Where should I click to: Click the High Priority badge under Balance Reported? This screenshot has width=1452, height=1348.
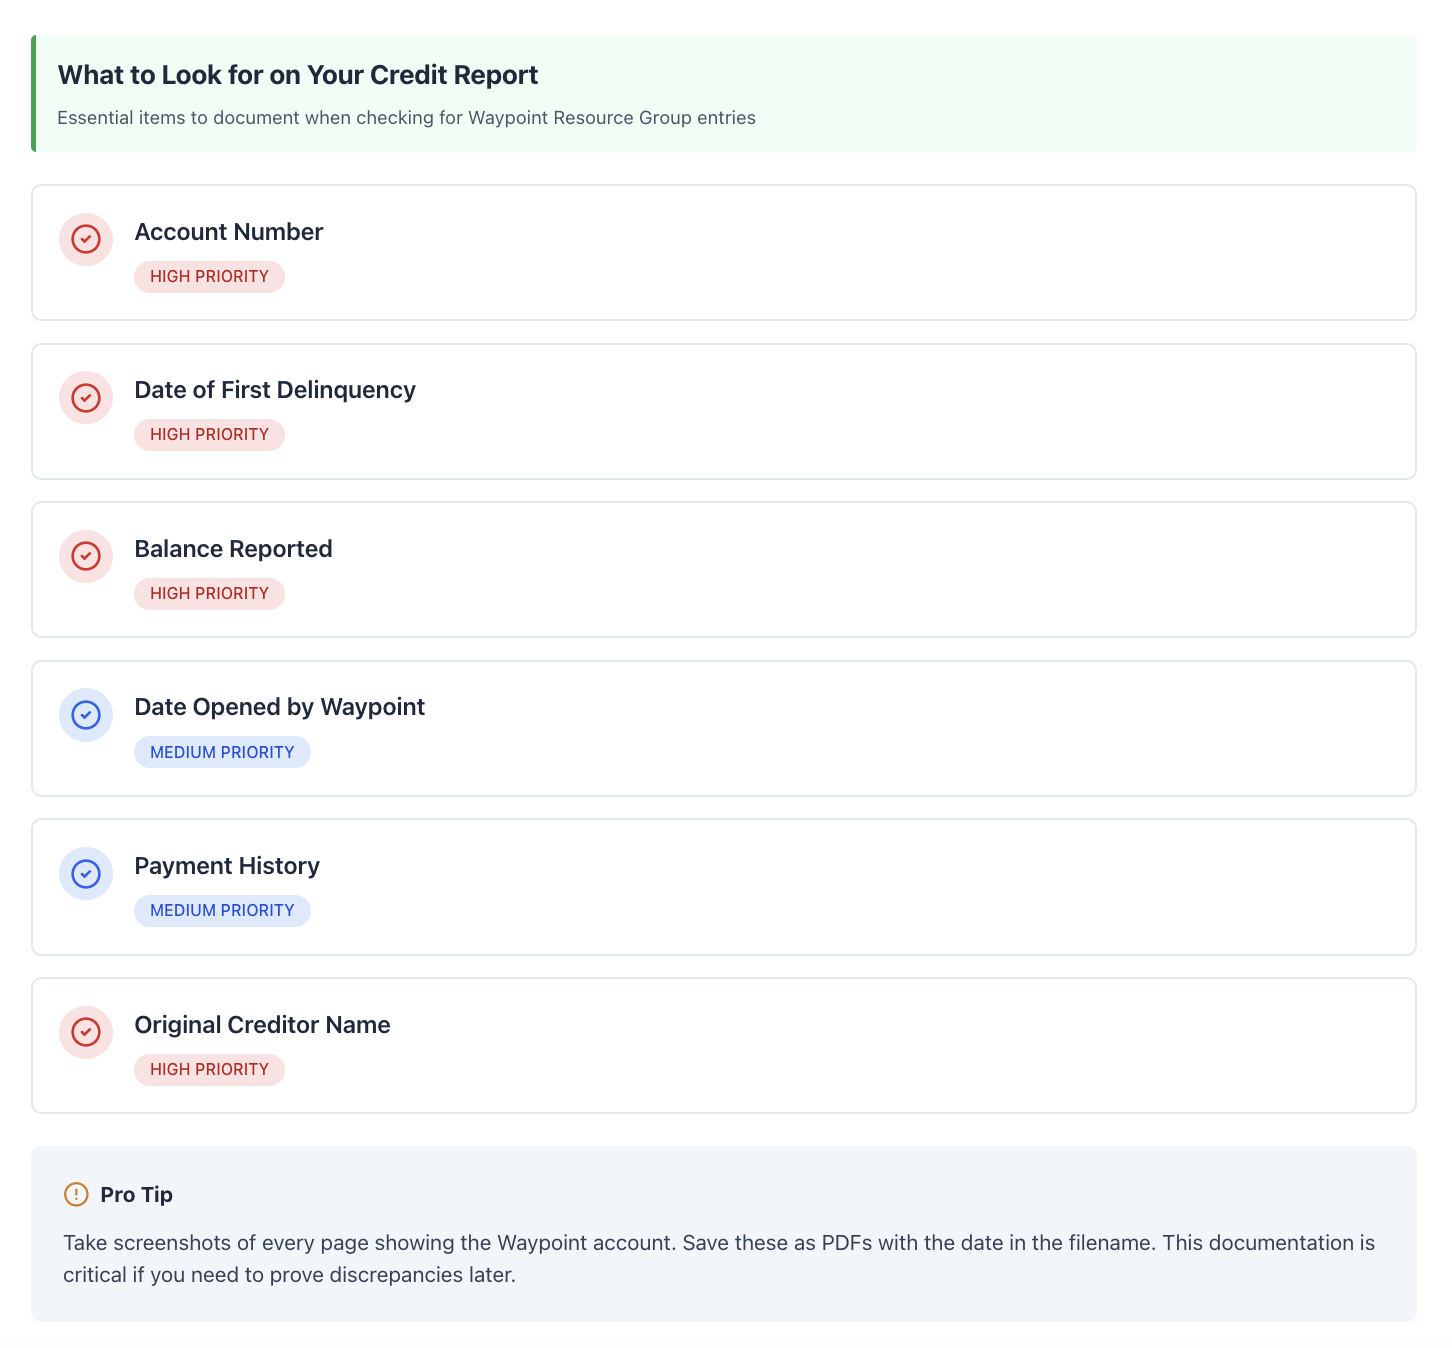209,594
